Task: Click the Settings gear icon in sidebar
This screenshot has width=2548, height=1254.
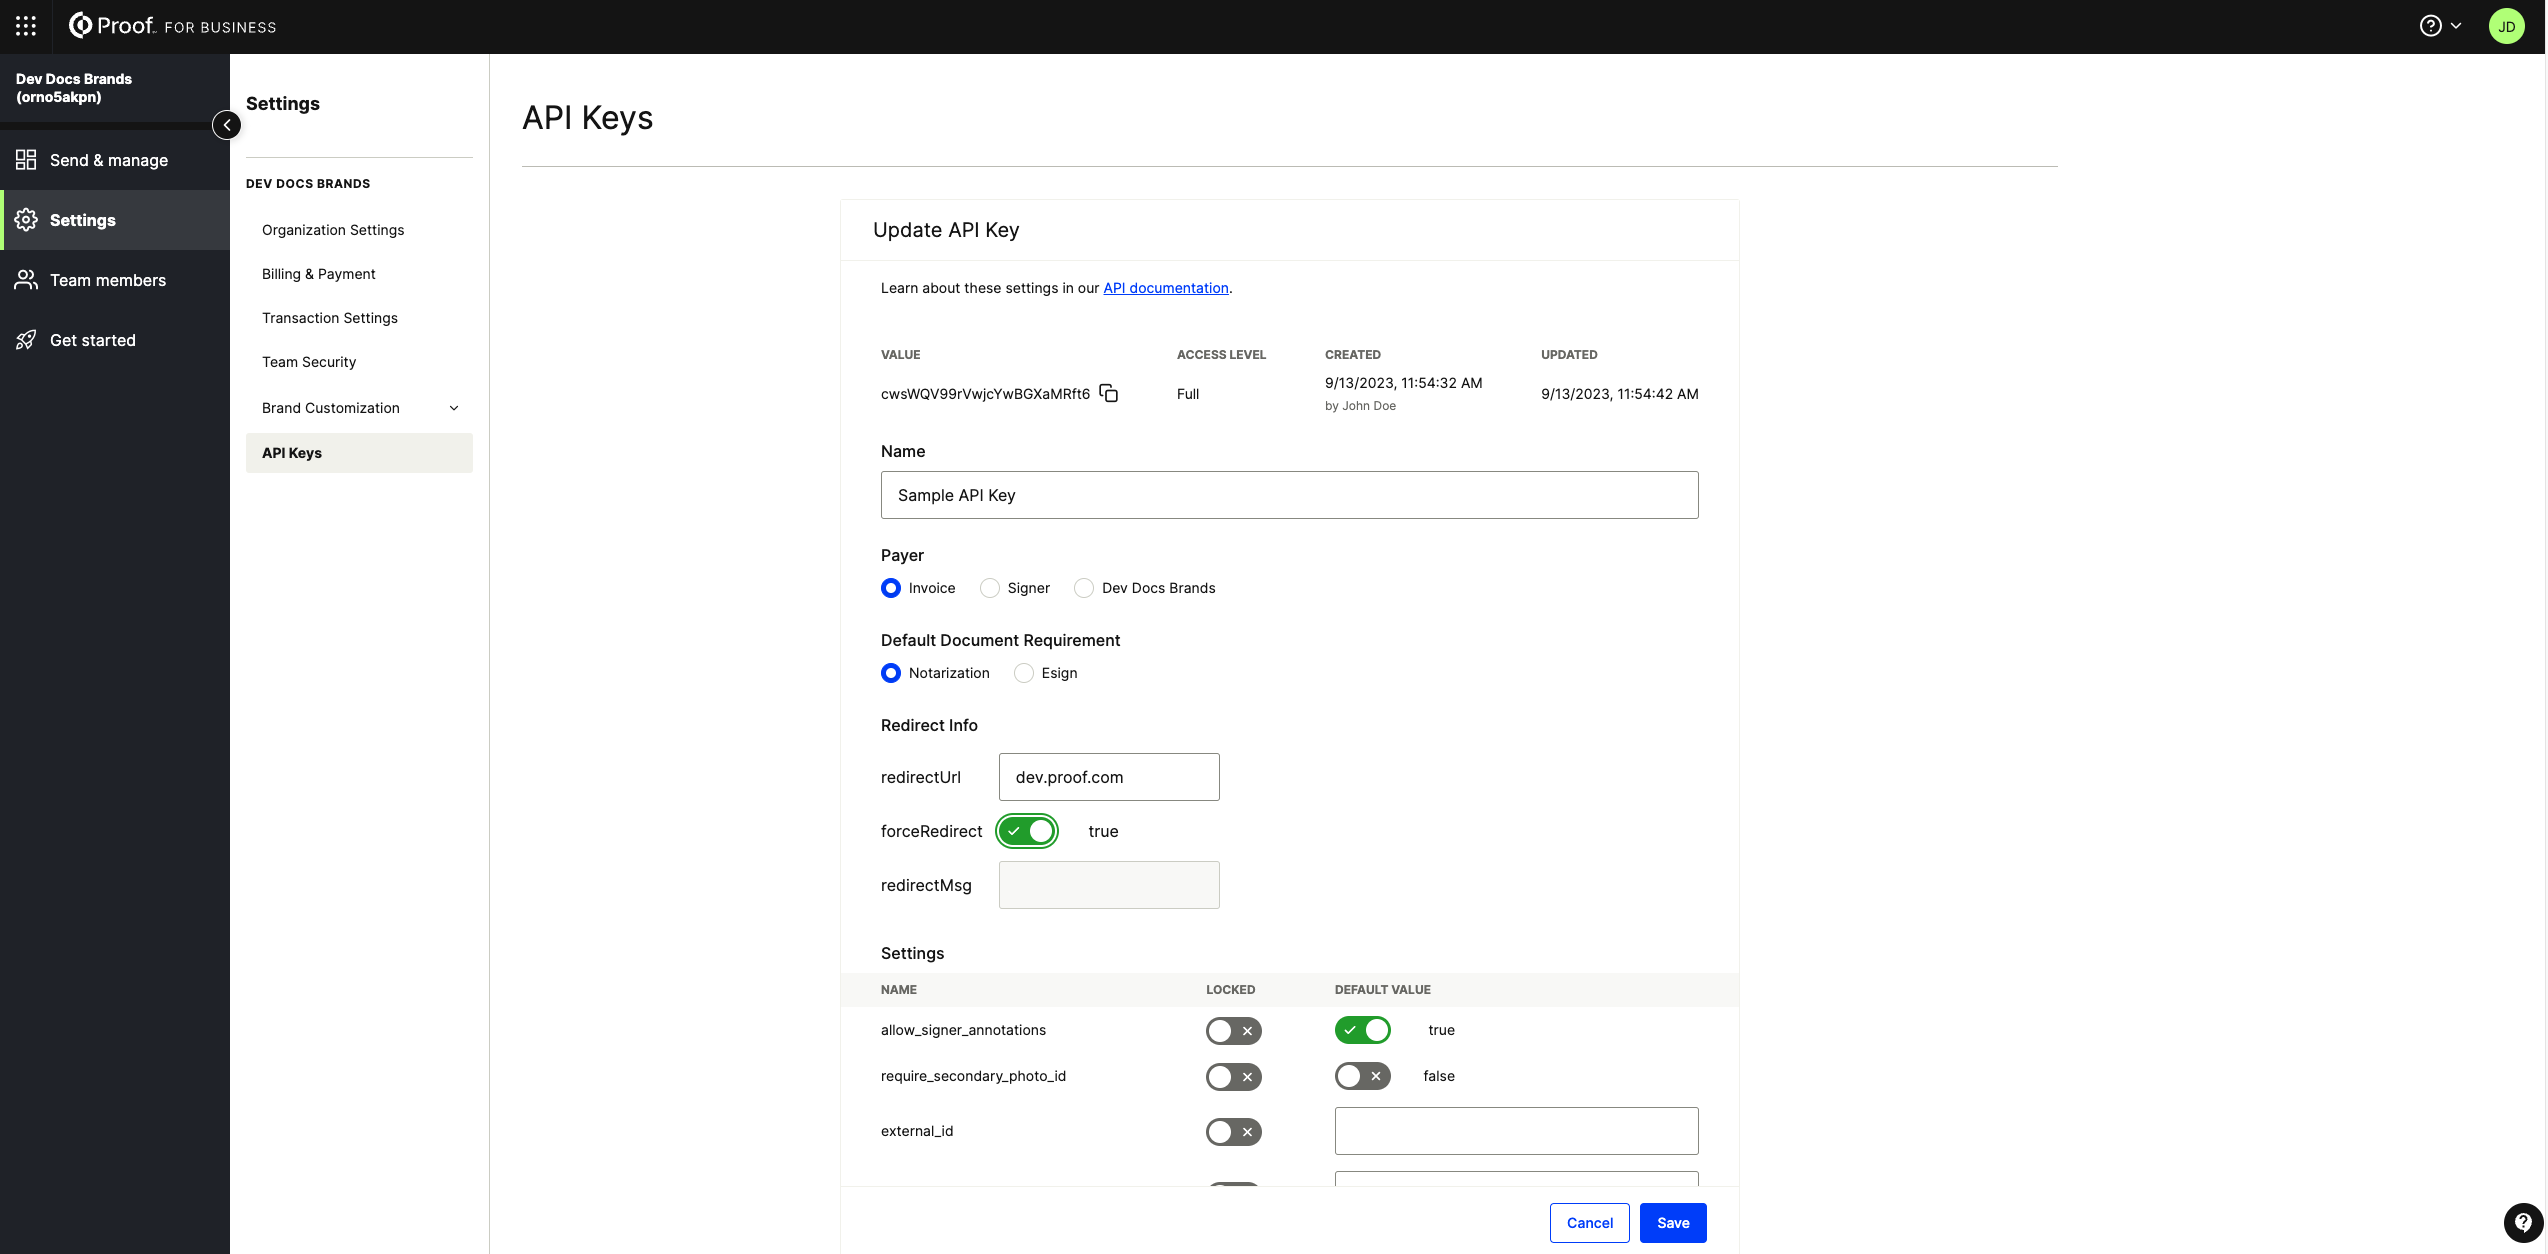Action: point(26,220)
